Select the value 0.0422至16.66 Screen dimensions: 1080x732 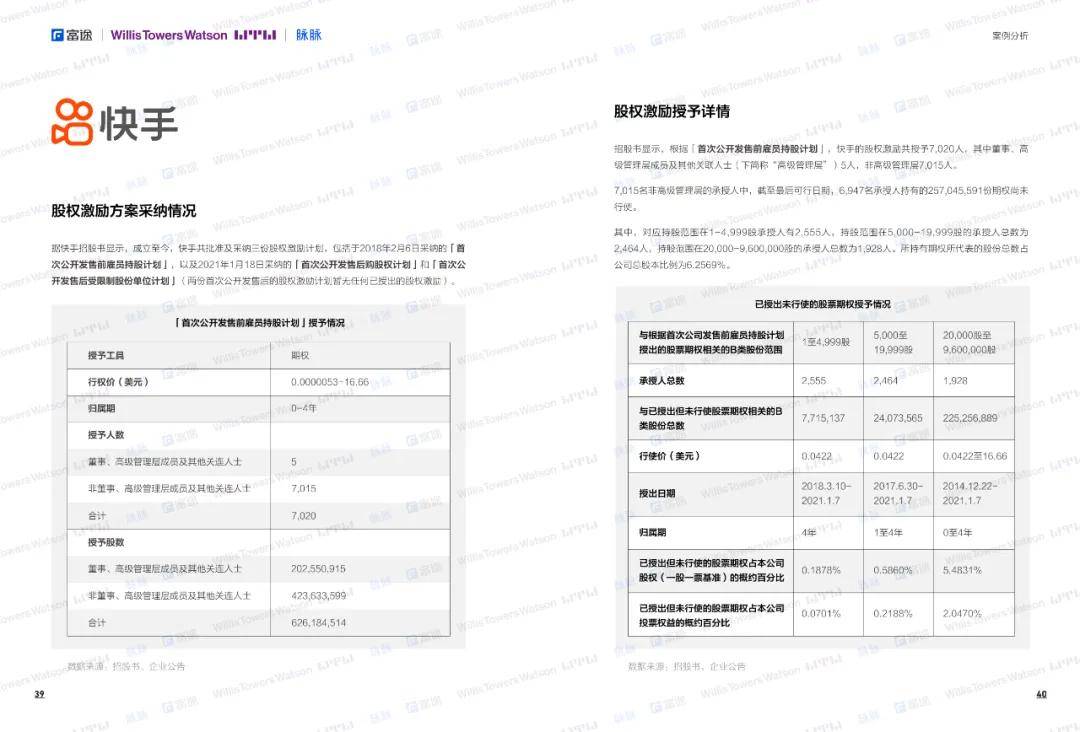tap(975, 456)
